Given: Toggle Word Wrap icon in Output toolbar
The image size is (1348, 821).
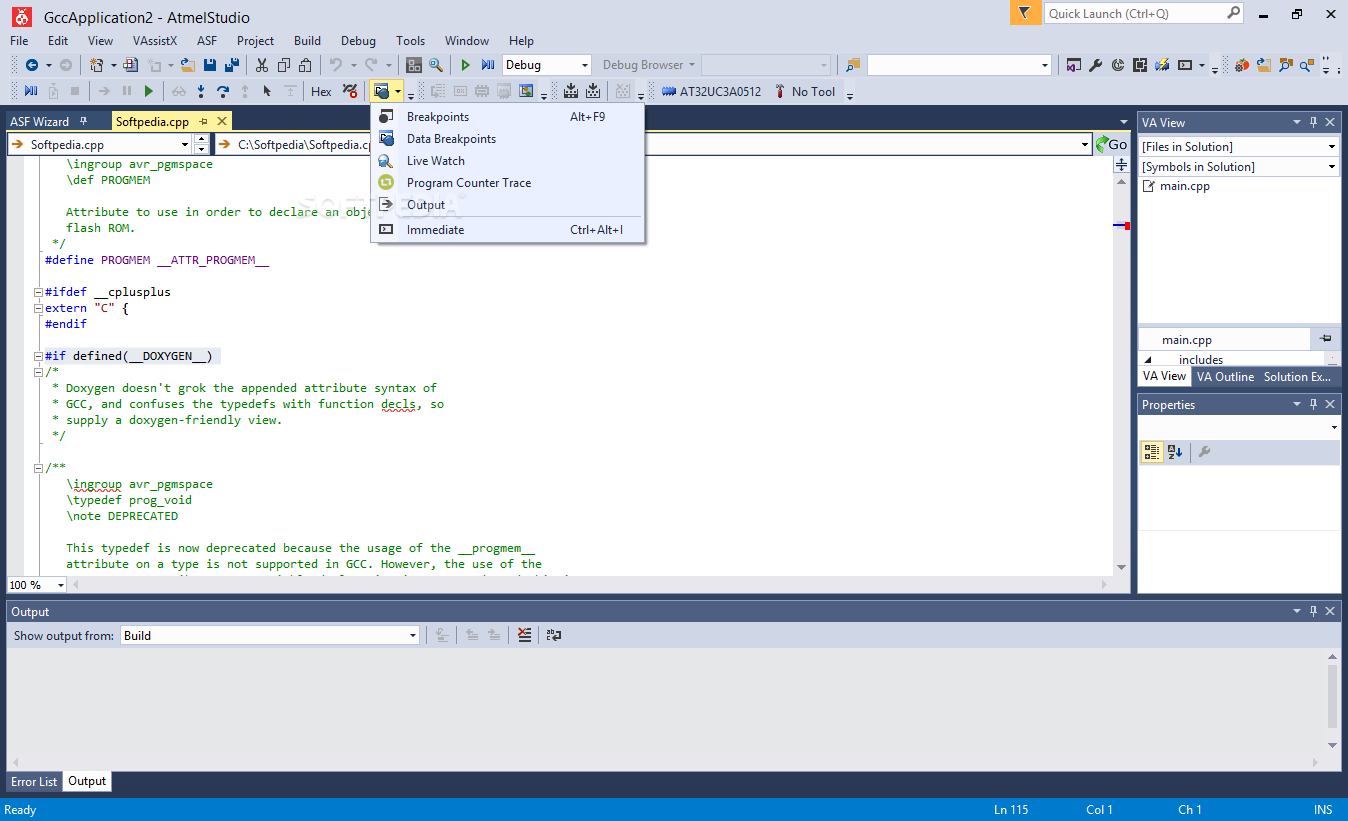Looking at the screenshot, I should pyautogui.click(x=554, y=635).
